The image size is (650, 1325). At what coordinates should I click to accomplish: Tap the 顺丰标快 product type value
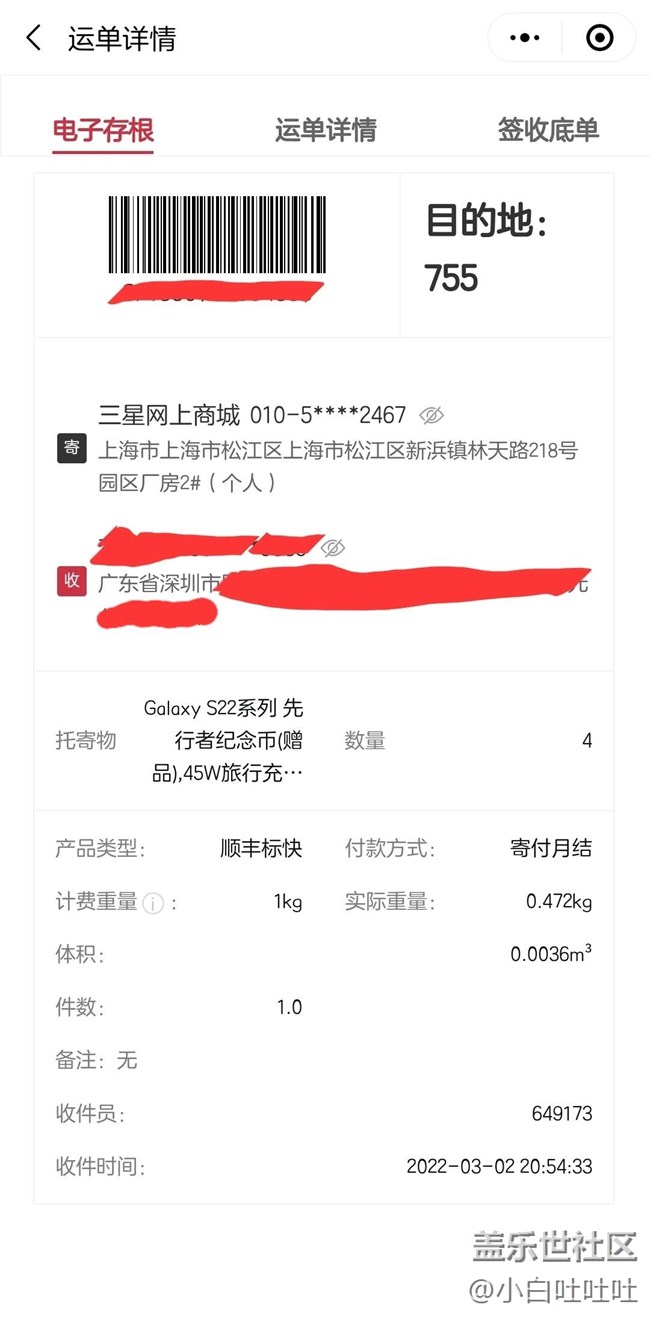[261, 849]
